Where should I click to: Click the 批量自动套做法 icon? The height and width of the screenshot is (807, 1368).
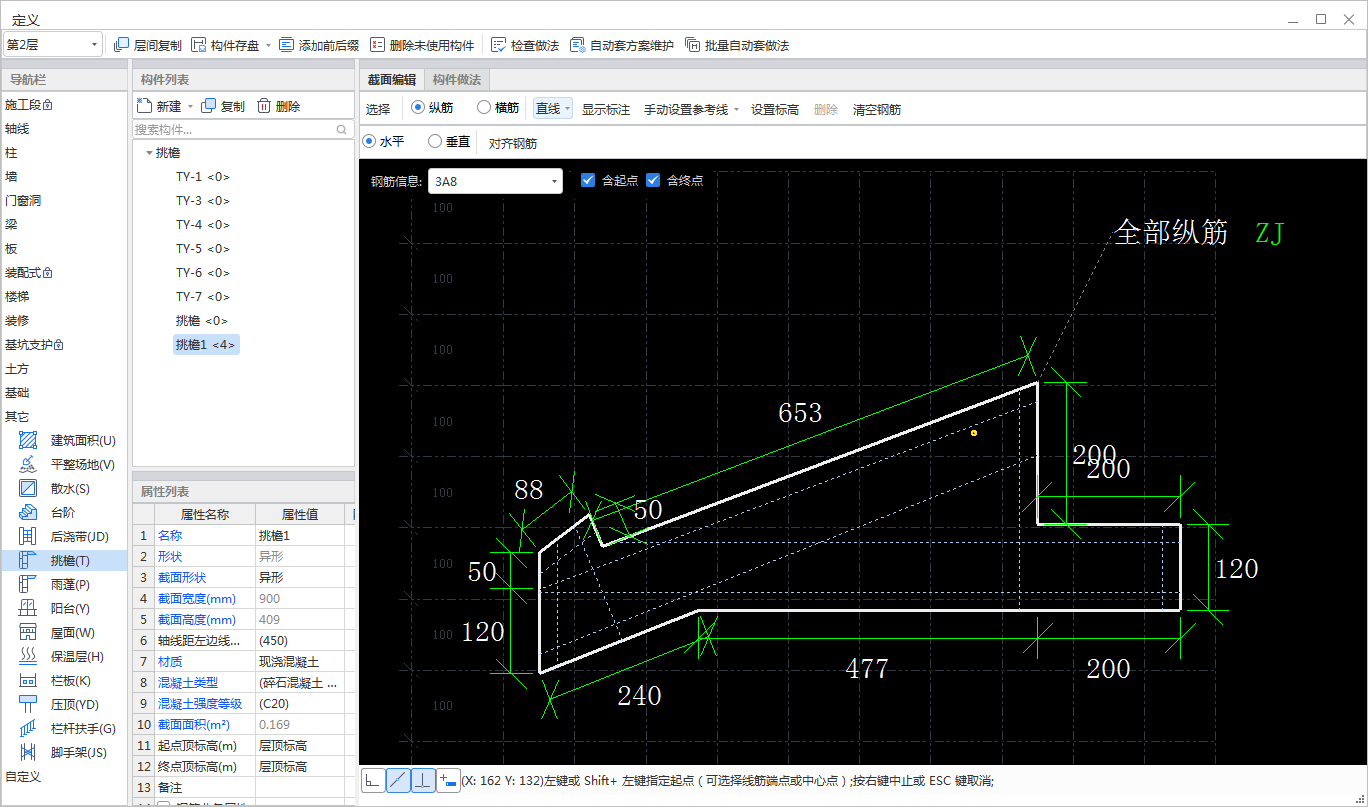tap(692, 45)
